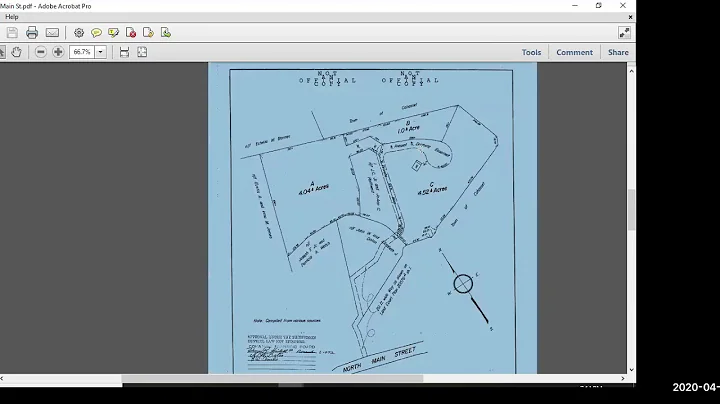Image resolution: width=720 pixels, height=404 pixels.
Task: Select the highlight text tool
Action: [113, 33]
